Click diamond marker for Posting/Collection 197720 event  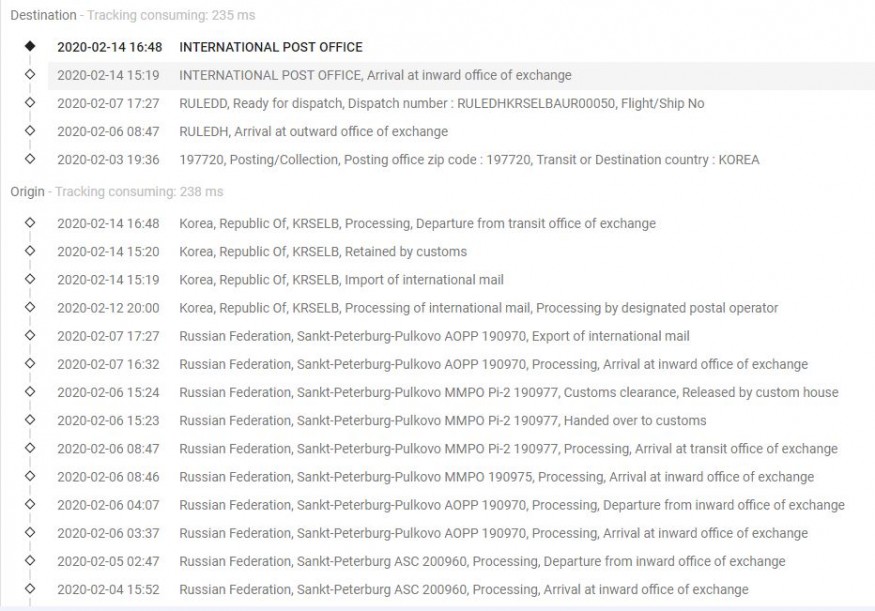(29, 158)
